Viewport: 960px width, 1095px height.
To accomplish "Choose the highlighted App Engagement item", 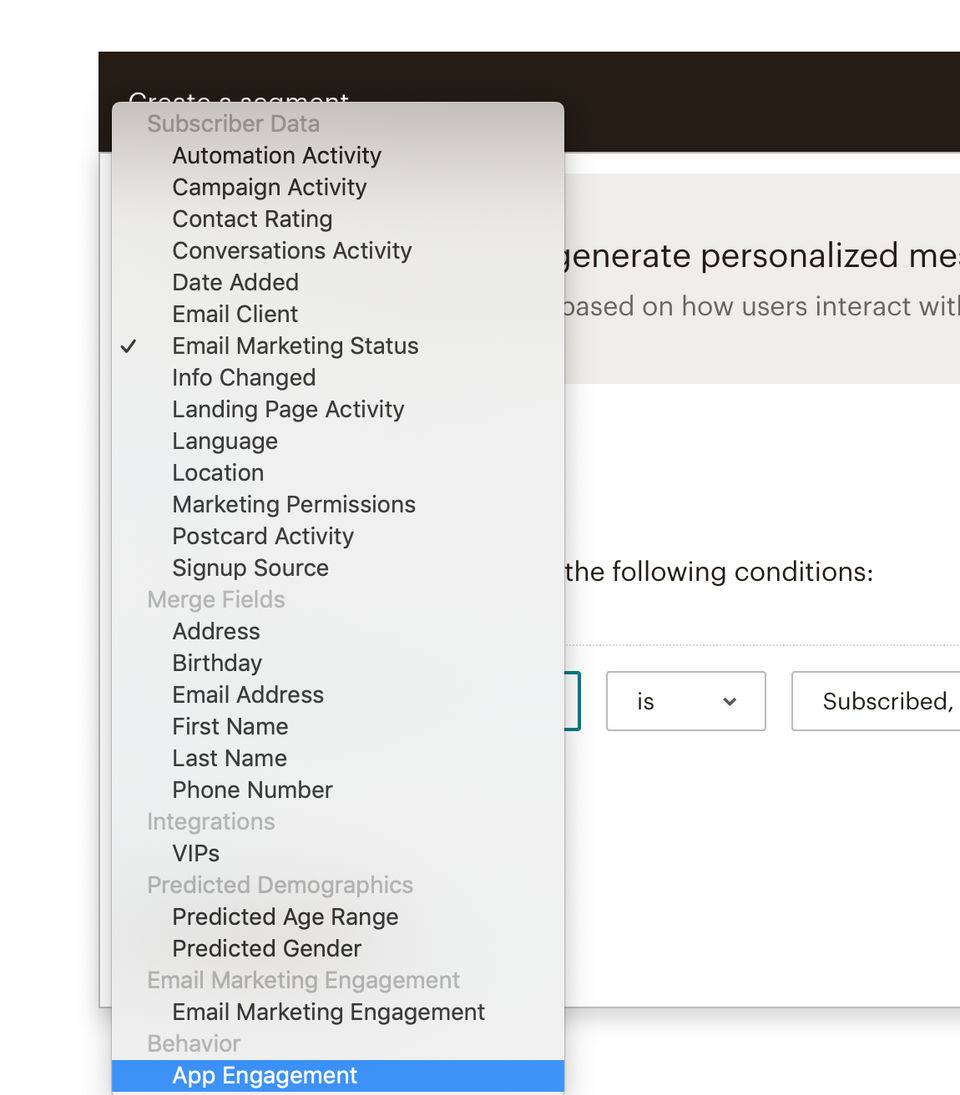I will (265, 1076).
